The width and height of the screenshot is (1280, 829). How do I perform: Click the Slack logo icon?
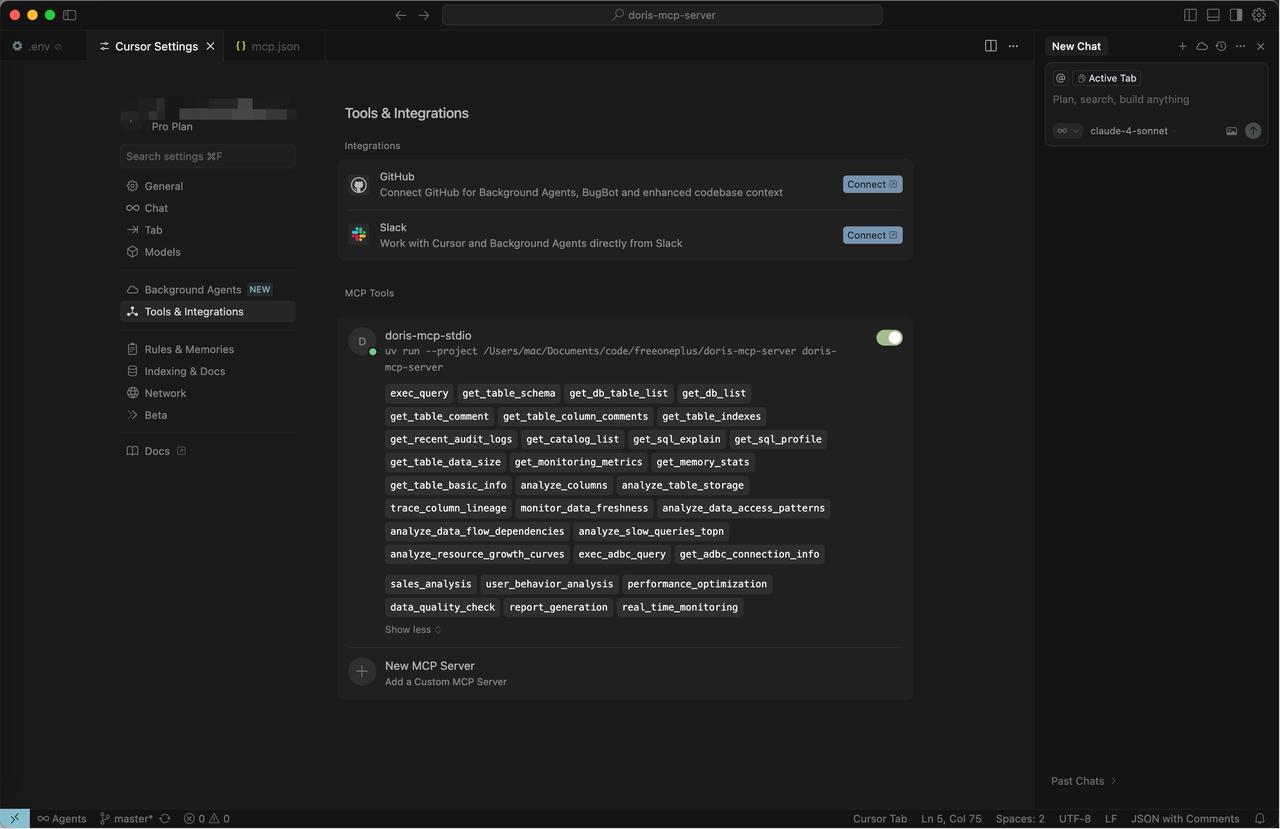359,235
